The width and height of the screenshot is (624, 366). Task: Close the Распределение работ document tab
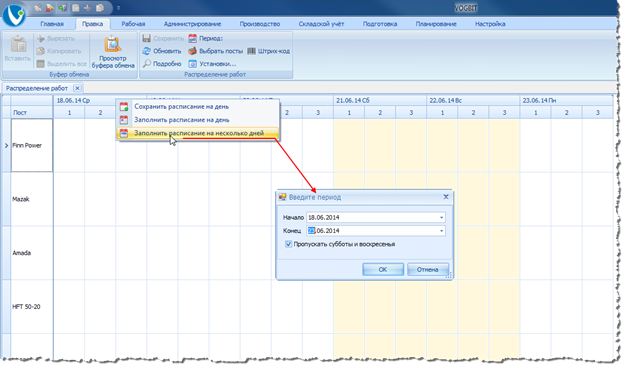tap(78, 88)
